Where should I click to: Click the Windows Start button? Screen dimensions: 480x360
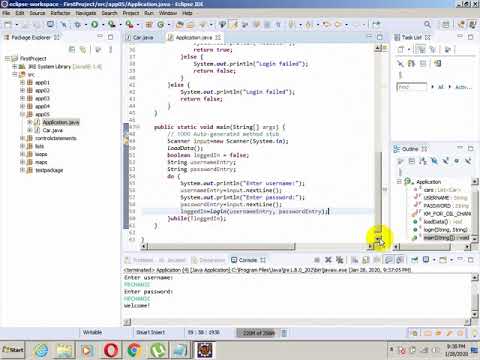tap(13, 350)
